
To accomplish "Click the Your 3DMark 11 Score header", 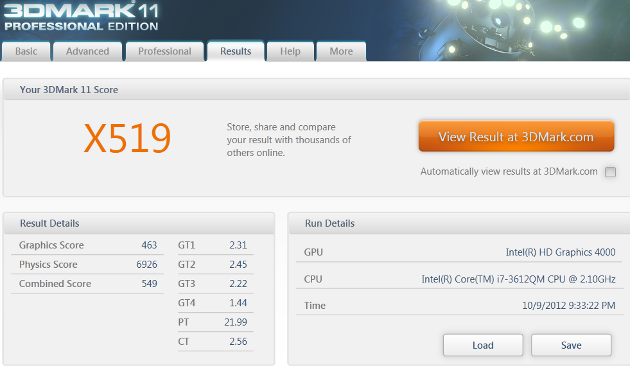I will click(x=317, y=90).
